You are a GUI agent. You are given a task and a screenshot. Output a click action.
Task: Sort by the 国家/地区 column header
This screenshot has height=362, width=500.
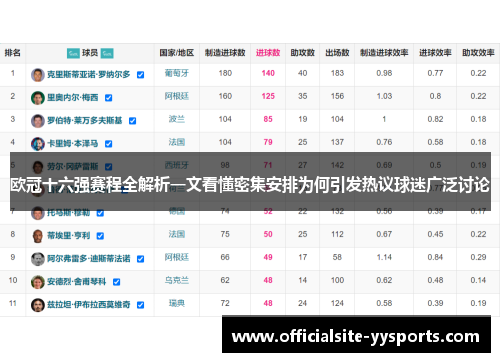click(x=177, y=53)
